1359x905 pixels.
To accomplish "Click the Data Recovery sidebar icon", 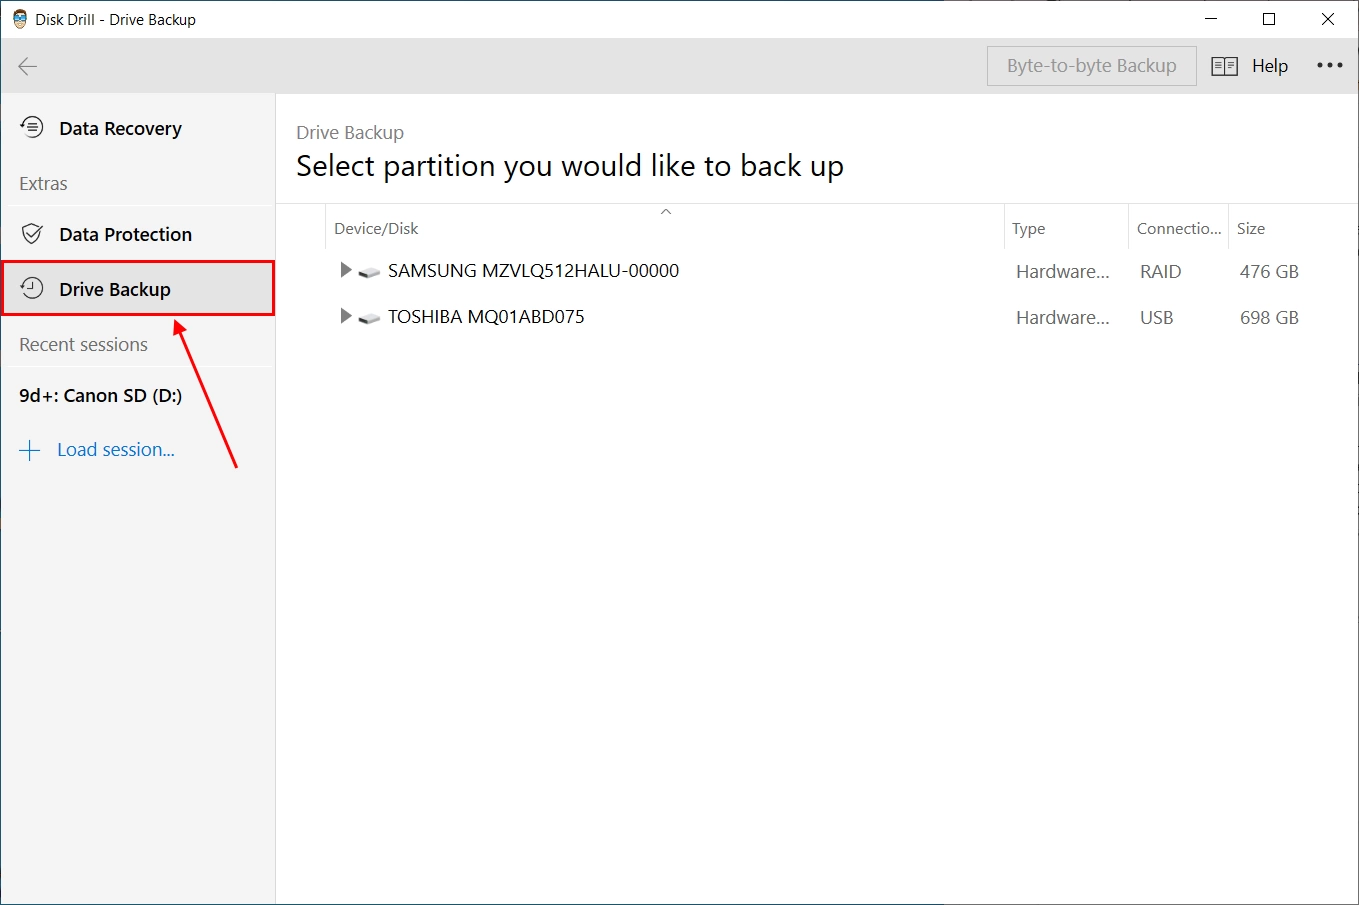I will coord(32,127).
